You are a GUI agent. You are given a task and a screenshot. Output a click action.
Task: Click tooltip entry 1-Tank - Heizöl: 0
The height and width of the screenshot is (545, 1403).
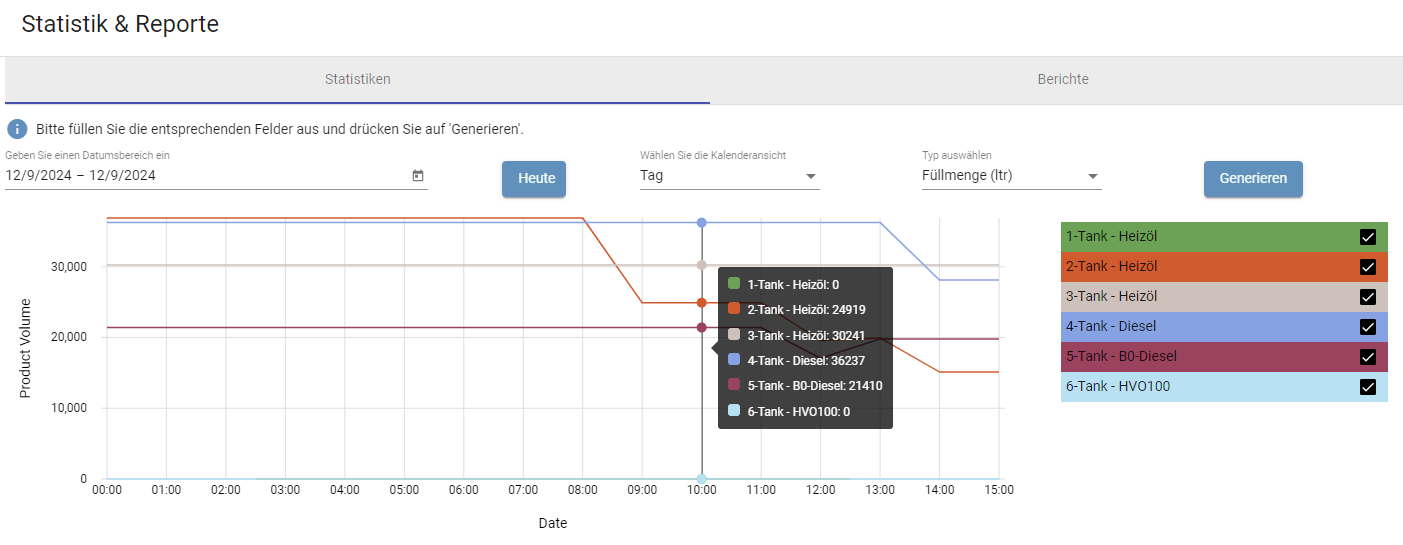tap(783, 285)
